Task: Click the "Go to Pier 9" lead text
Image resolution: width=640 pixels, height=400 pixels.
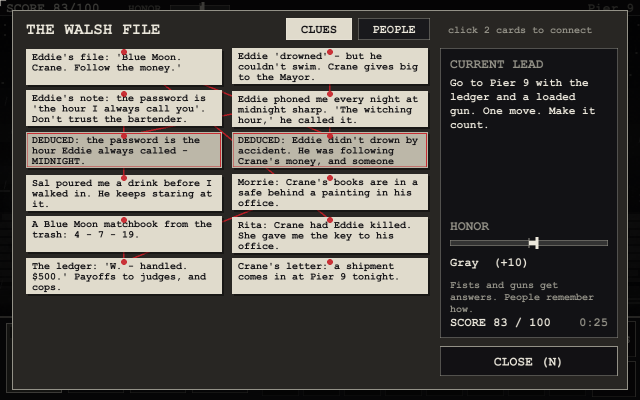Action: (x=522, y=104)
